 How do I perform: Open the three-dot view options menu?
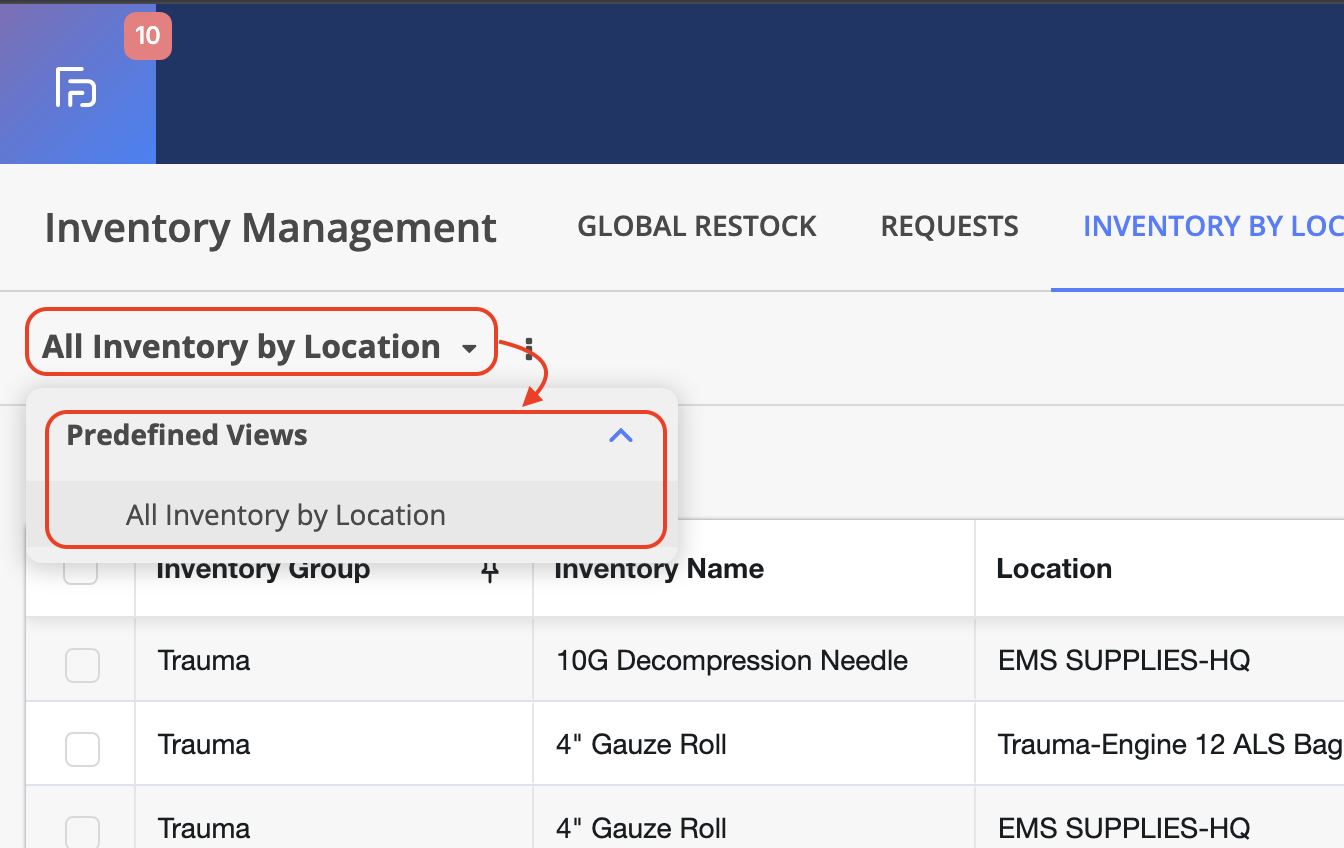pos(529,349)
